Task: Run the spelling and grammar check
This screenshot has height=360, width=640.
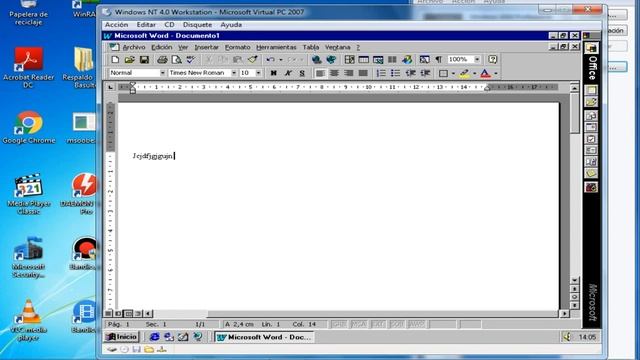Action: (191, 60)
